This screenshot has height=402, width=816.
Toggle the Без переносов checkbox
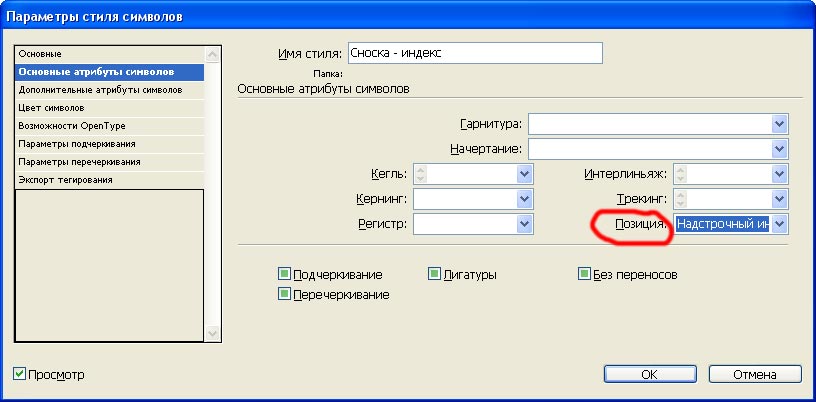584,274
